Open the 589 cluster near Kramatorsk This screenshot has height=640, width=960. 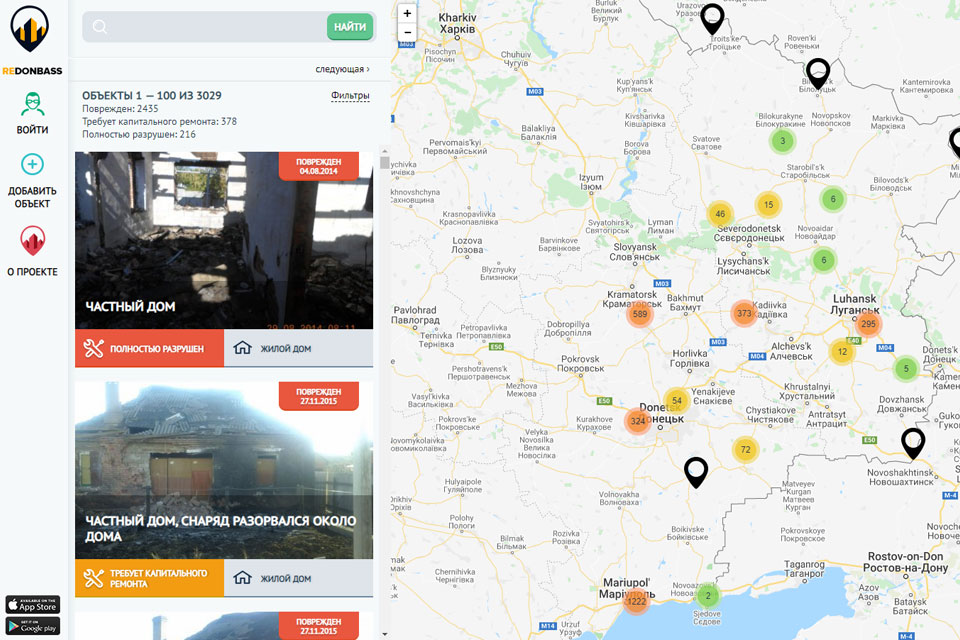coord(640,314)
